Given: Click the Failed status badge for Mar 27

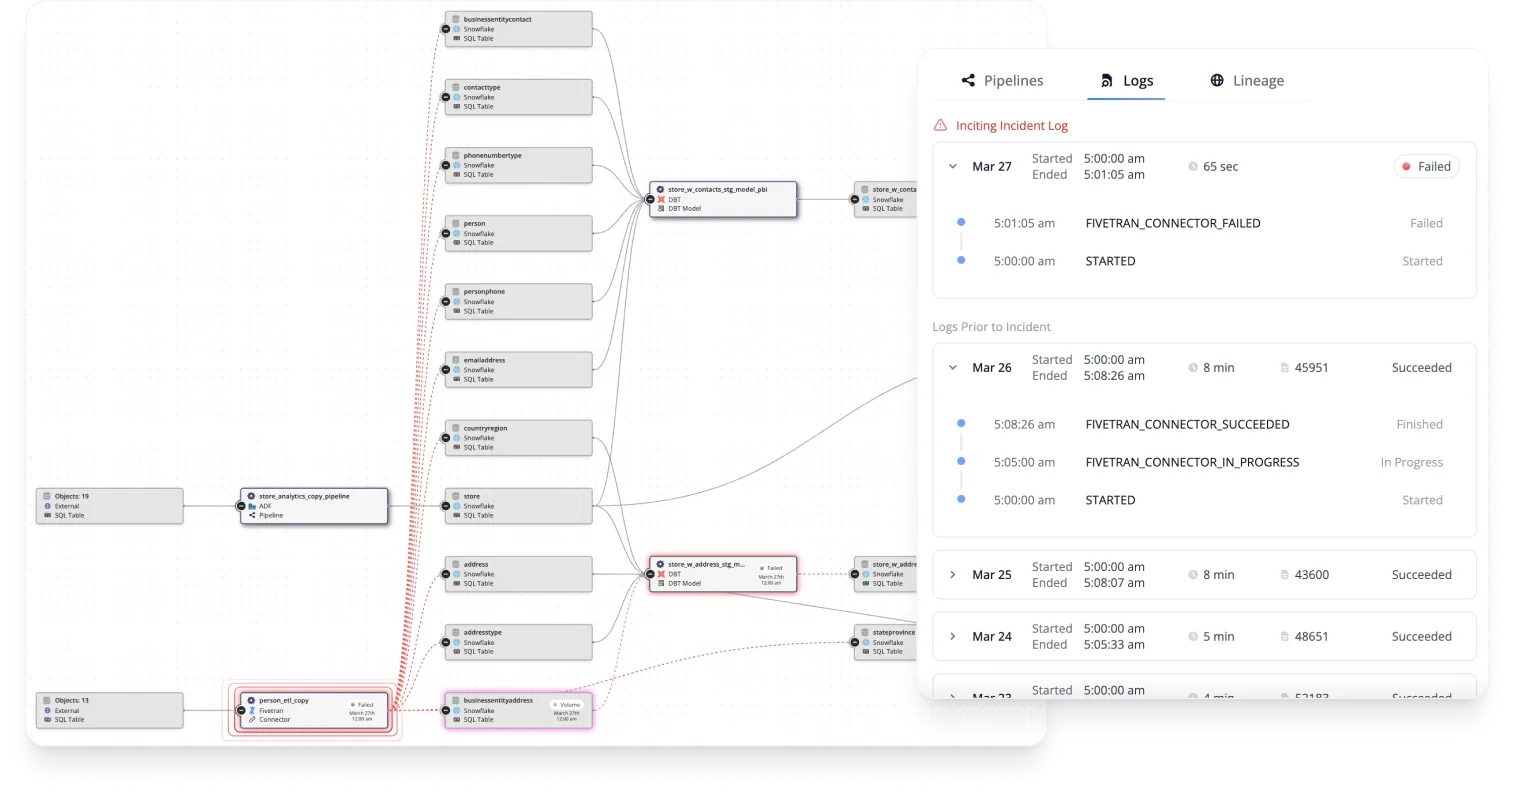Looking at the screenshot, I should pos(1426,167).
